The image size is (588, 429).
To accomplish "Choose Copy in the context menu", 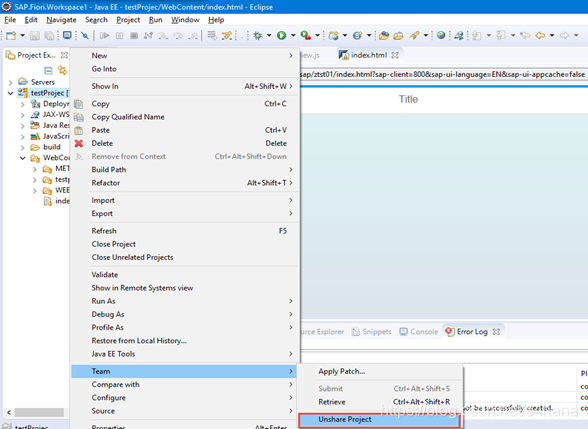I will [x=185, y=104].
